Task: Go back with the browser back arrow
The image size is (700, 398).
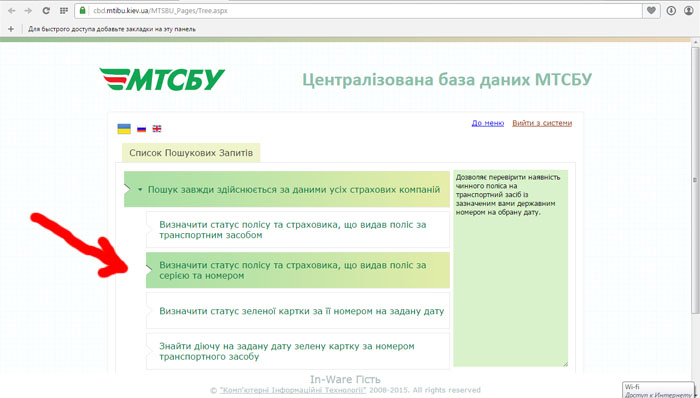Action: click(12, 11)
